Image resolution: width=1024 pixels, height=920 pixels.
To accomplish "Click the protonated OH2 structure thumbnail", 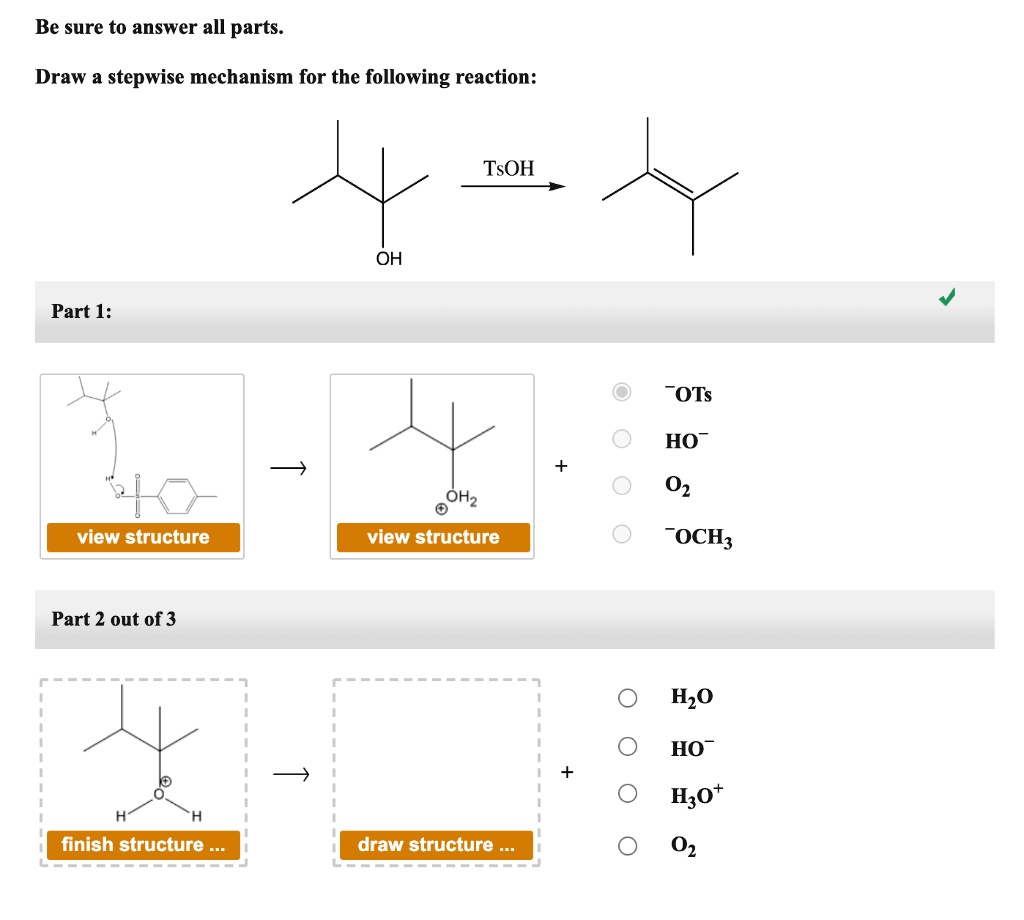I will [x=432, y=450].
